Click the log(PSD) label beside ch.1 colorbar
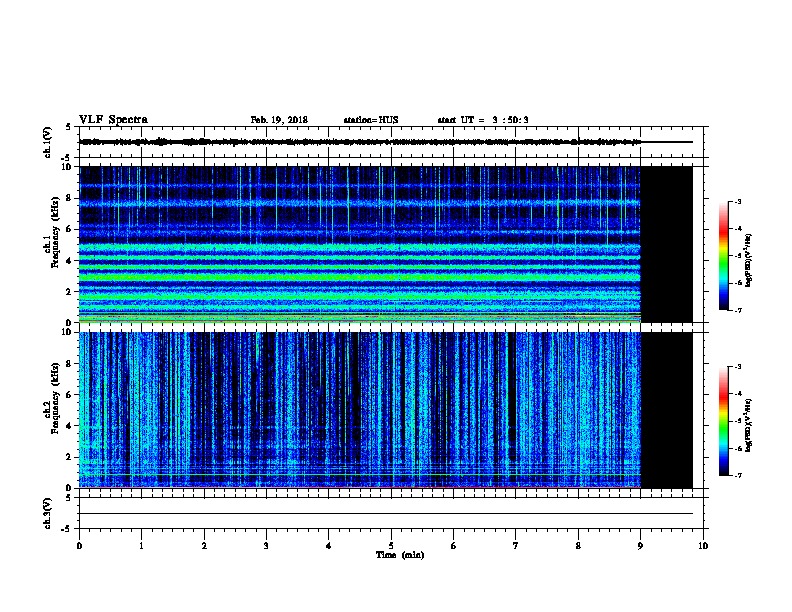Screen dimensions: 792x612 [x=749, y=260]
